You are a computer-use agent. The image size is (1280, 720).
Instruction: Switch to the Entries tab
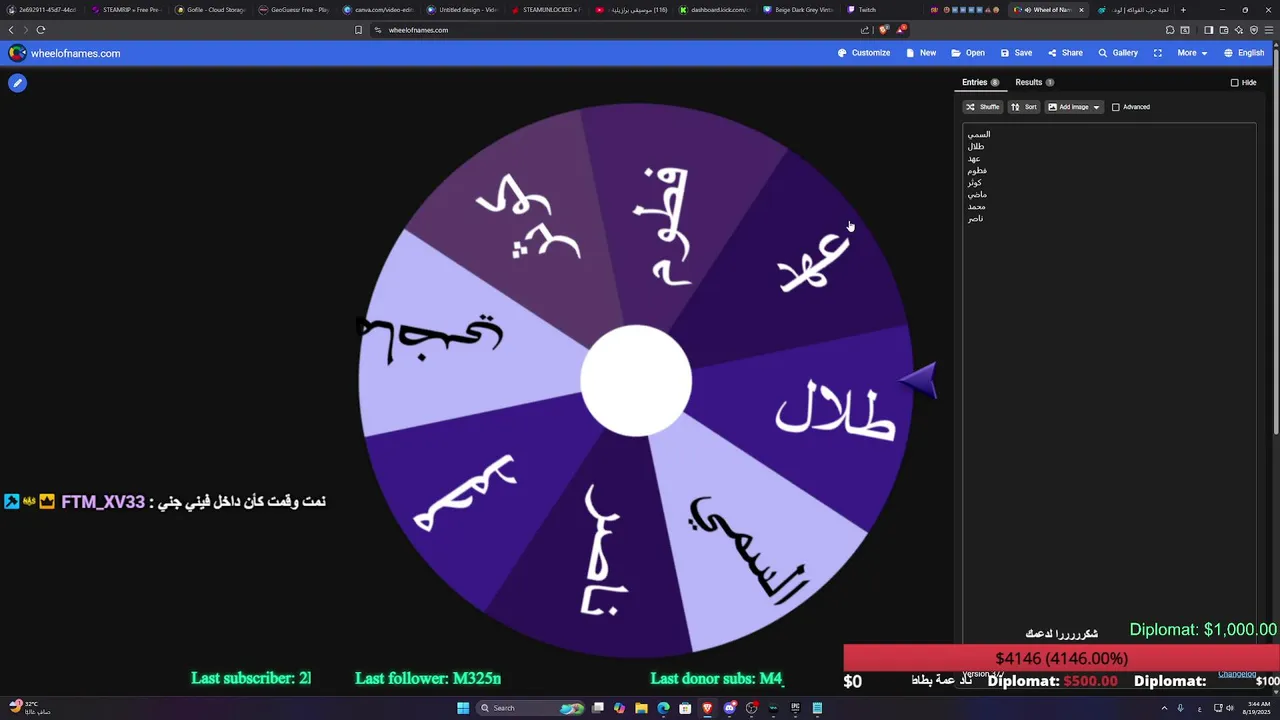coord(980,82)
